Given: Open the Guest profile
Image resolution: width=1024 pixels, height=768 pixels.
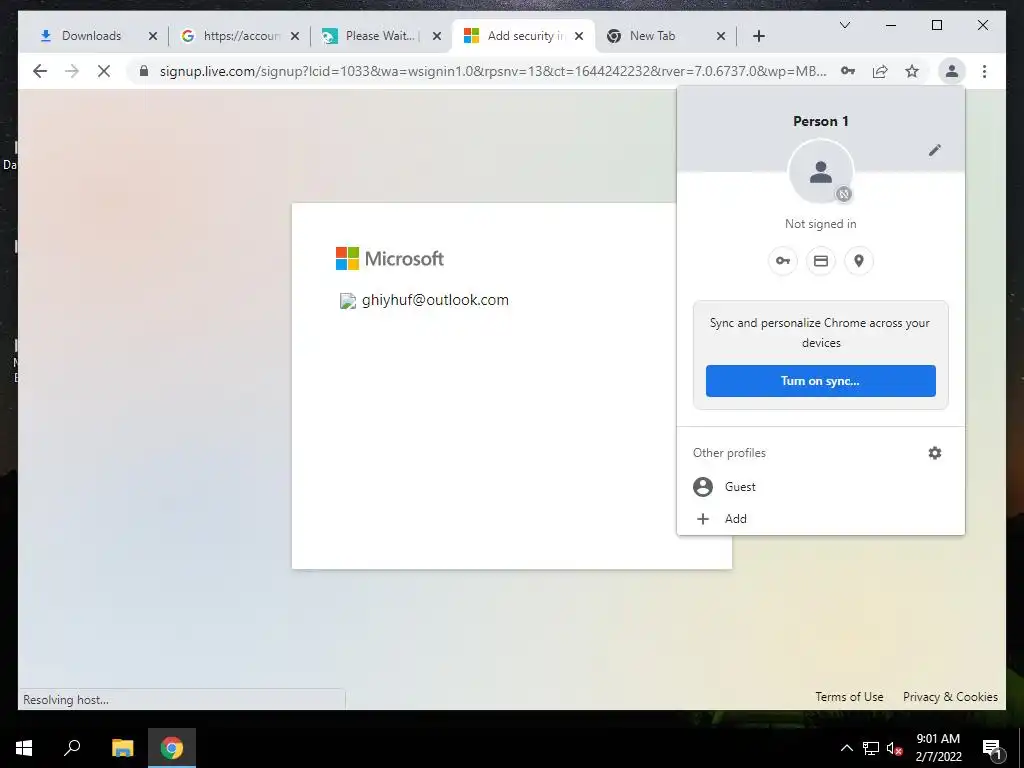Looking at the screenshot, I should tap(820, 487).
